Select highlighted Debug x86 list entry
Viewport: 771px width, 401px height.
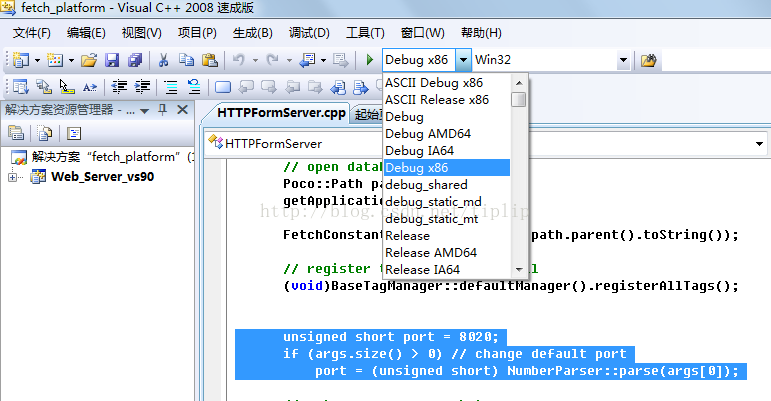(x=447, y=168)
